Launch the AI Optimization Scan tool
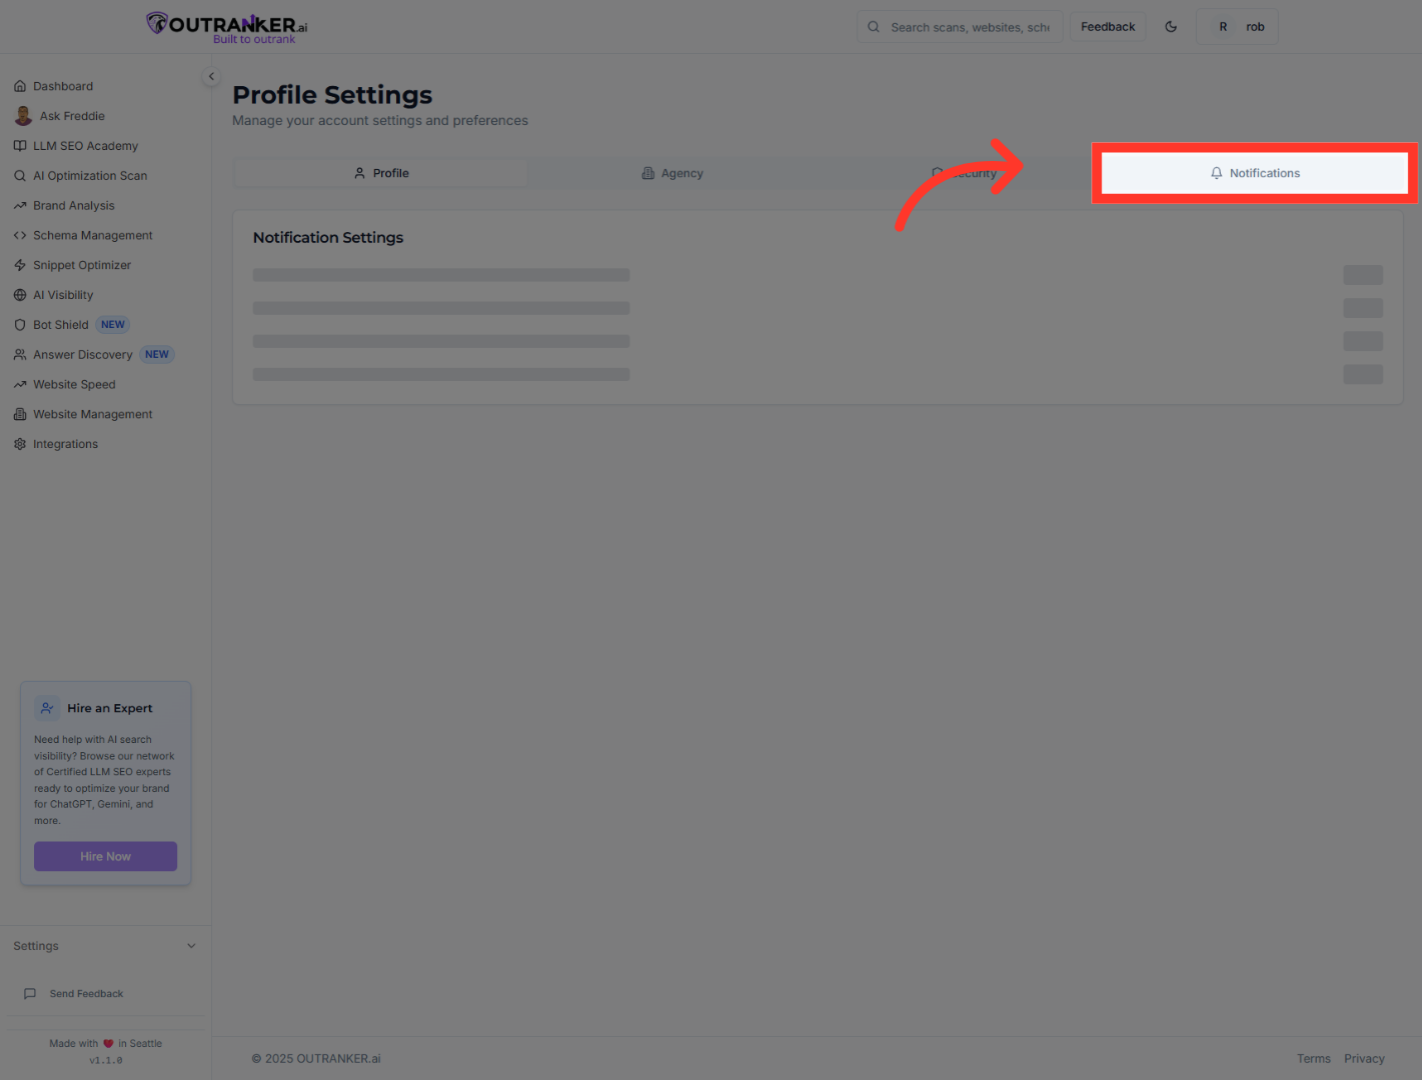The height and width of the screenshot is (1080, 1422). (x=90, y=175)
